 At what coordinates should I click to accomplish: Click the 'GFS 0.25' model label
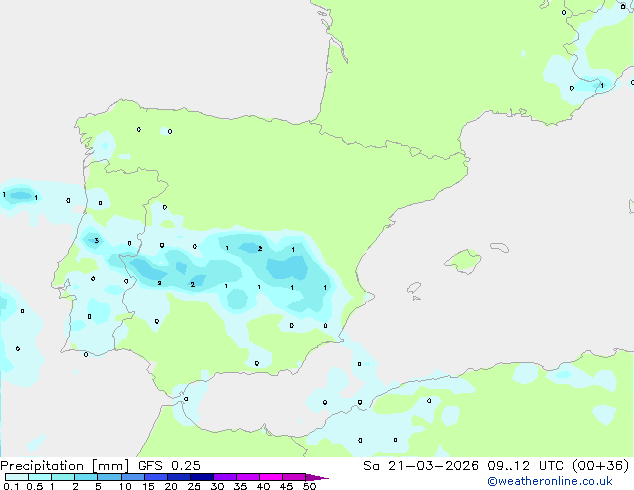tap(169, 466)
